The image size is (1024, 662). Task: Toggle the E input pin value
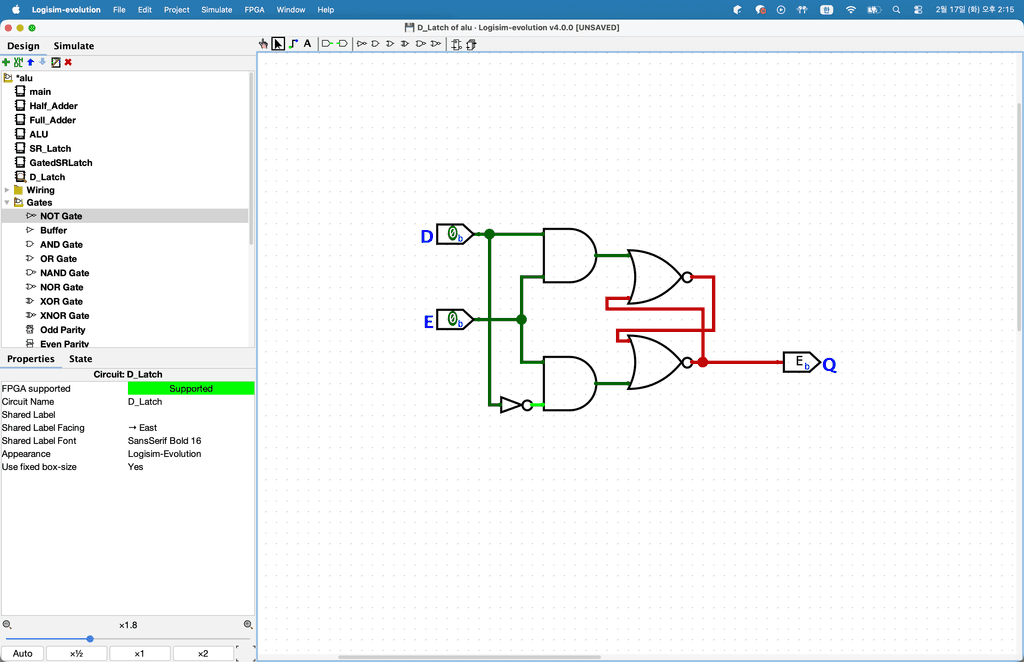[453, 319]
